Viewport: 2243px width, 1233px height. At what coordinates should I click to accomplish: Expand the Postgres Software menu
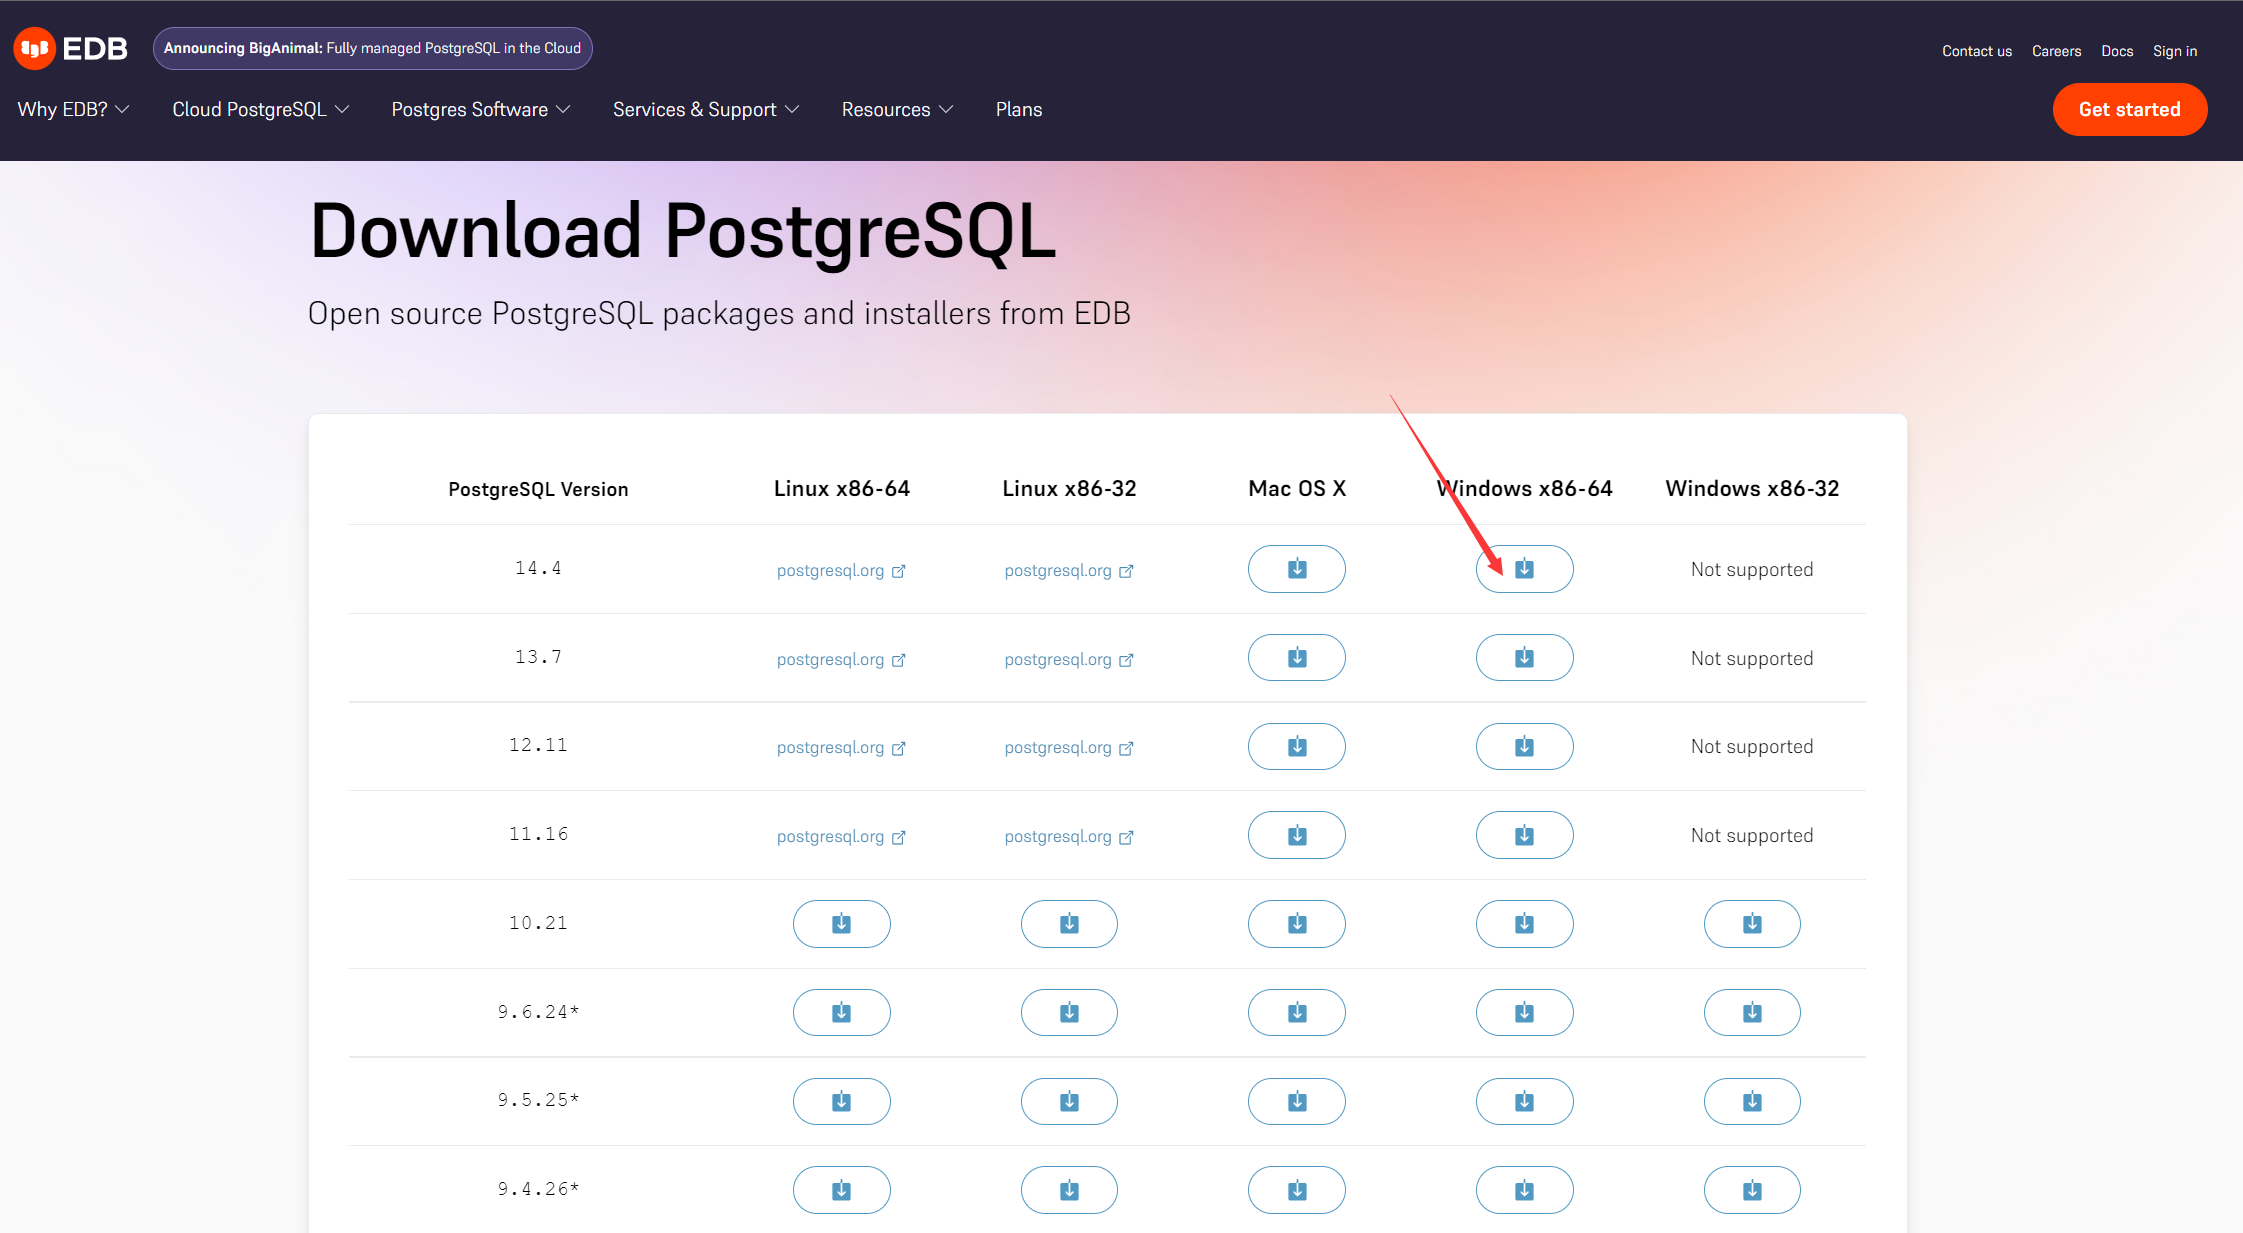480,109
